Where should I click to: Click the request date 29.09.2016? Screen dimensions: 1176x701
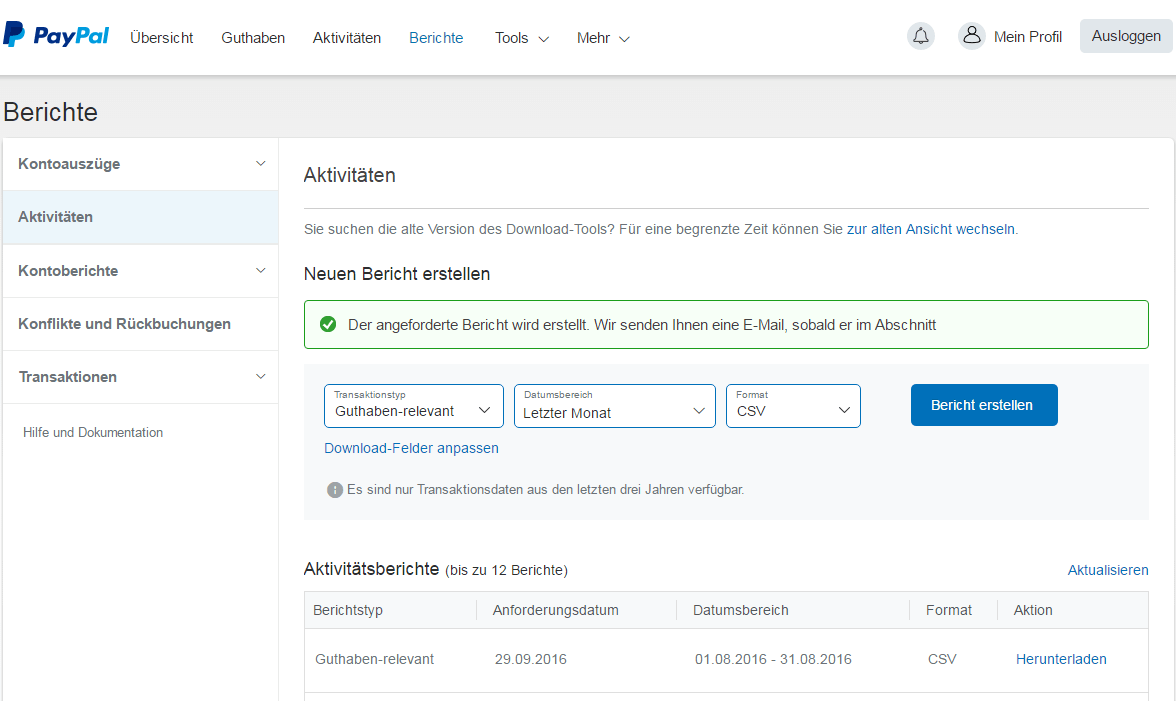tap(531, 659)
